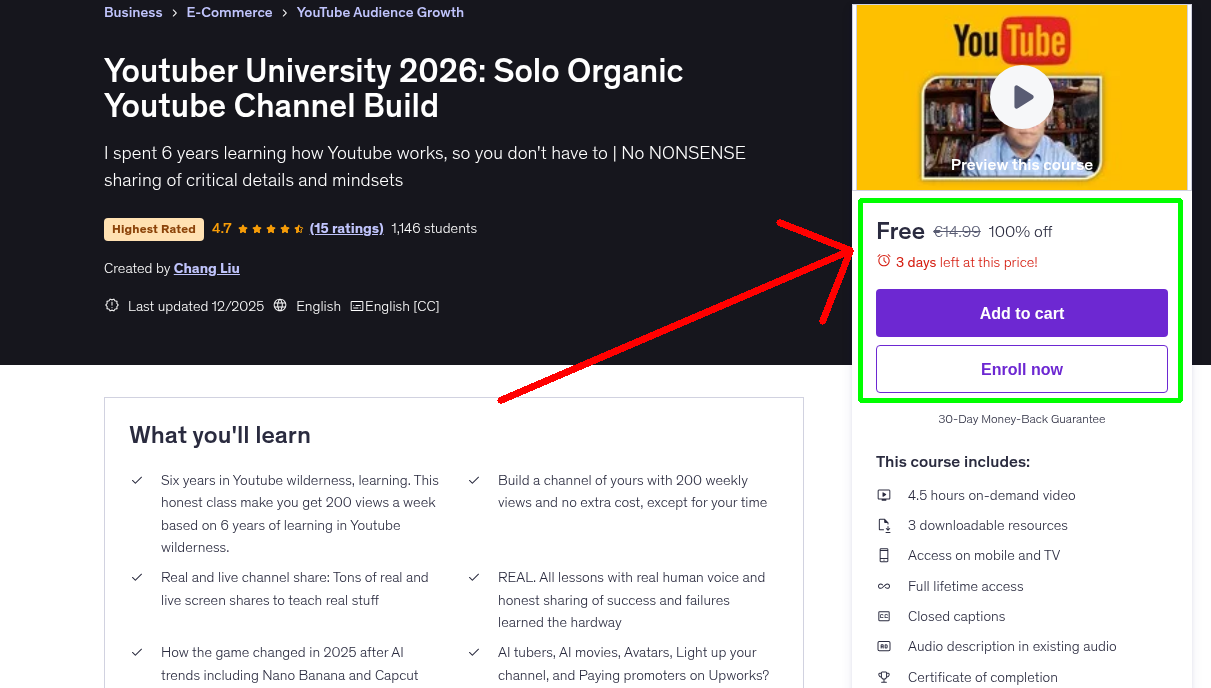This screenshot has height=688, width=1211.
Task: Open the Business breadcrumb category
Action: 133,12
